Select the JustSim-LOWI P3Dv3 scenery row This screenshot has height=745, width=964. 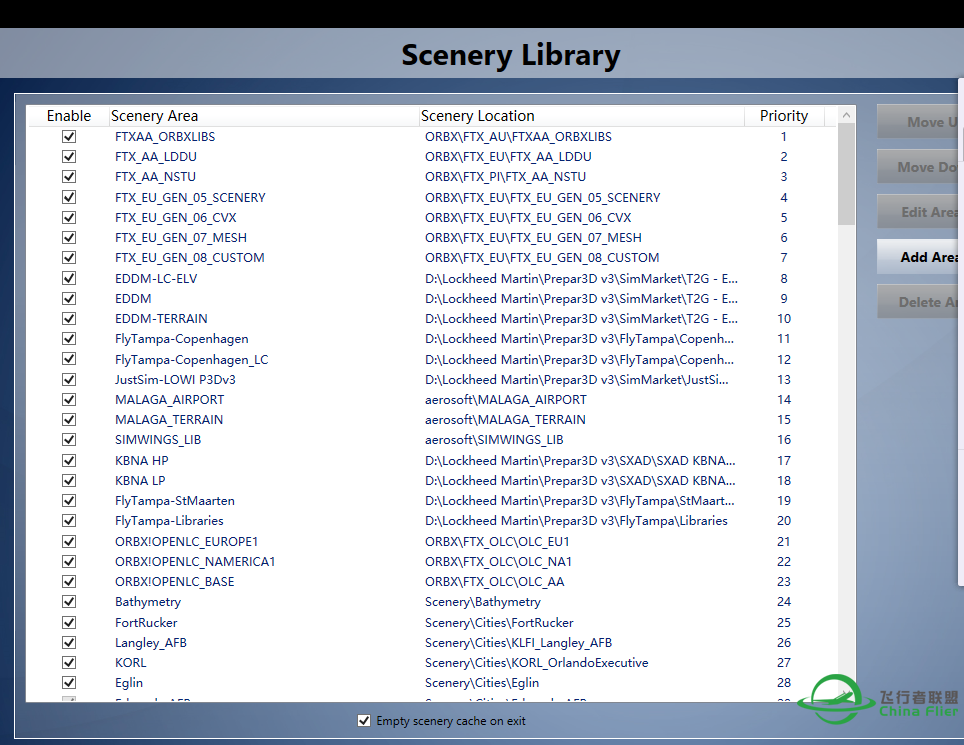[x=175, y=379]
